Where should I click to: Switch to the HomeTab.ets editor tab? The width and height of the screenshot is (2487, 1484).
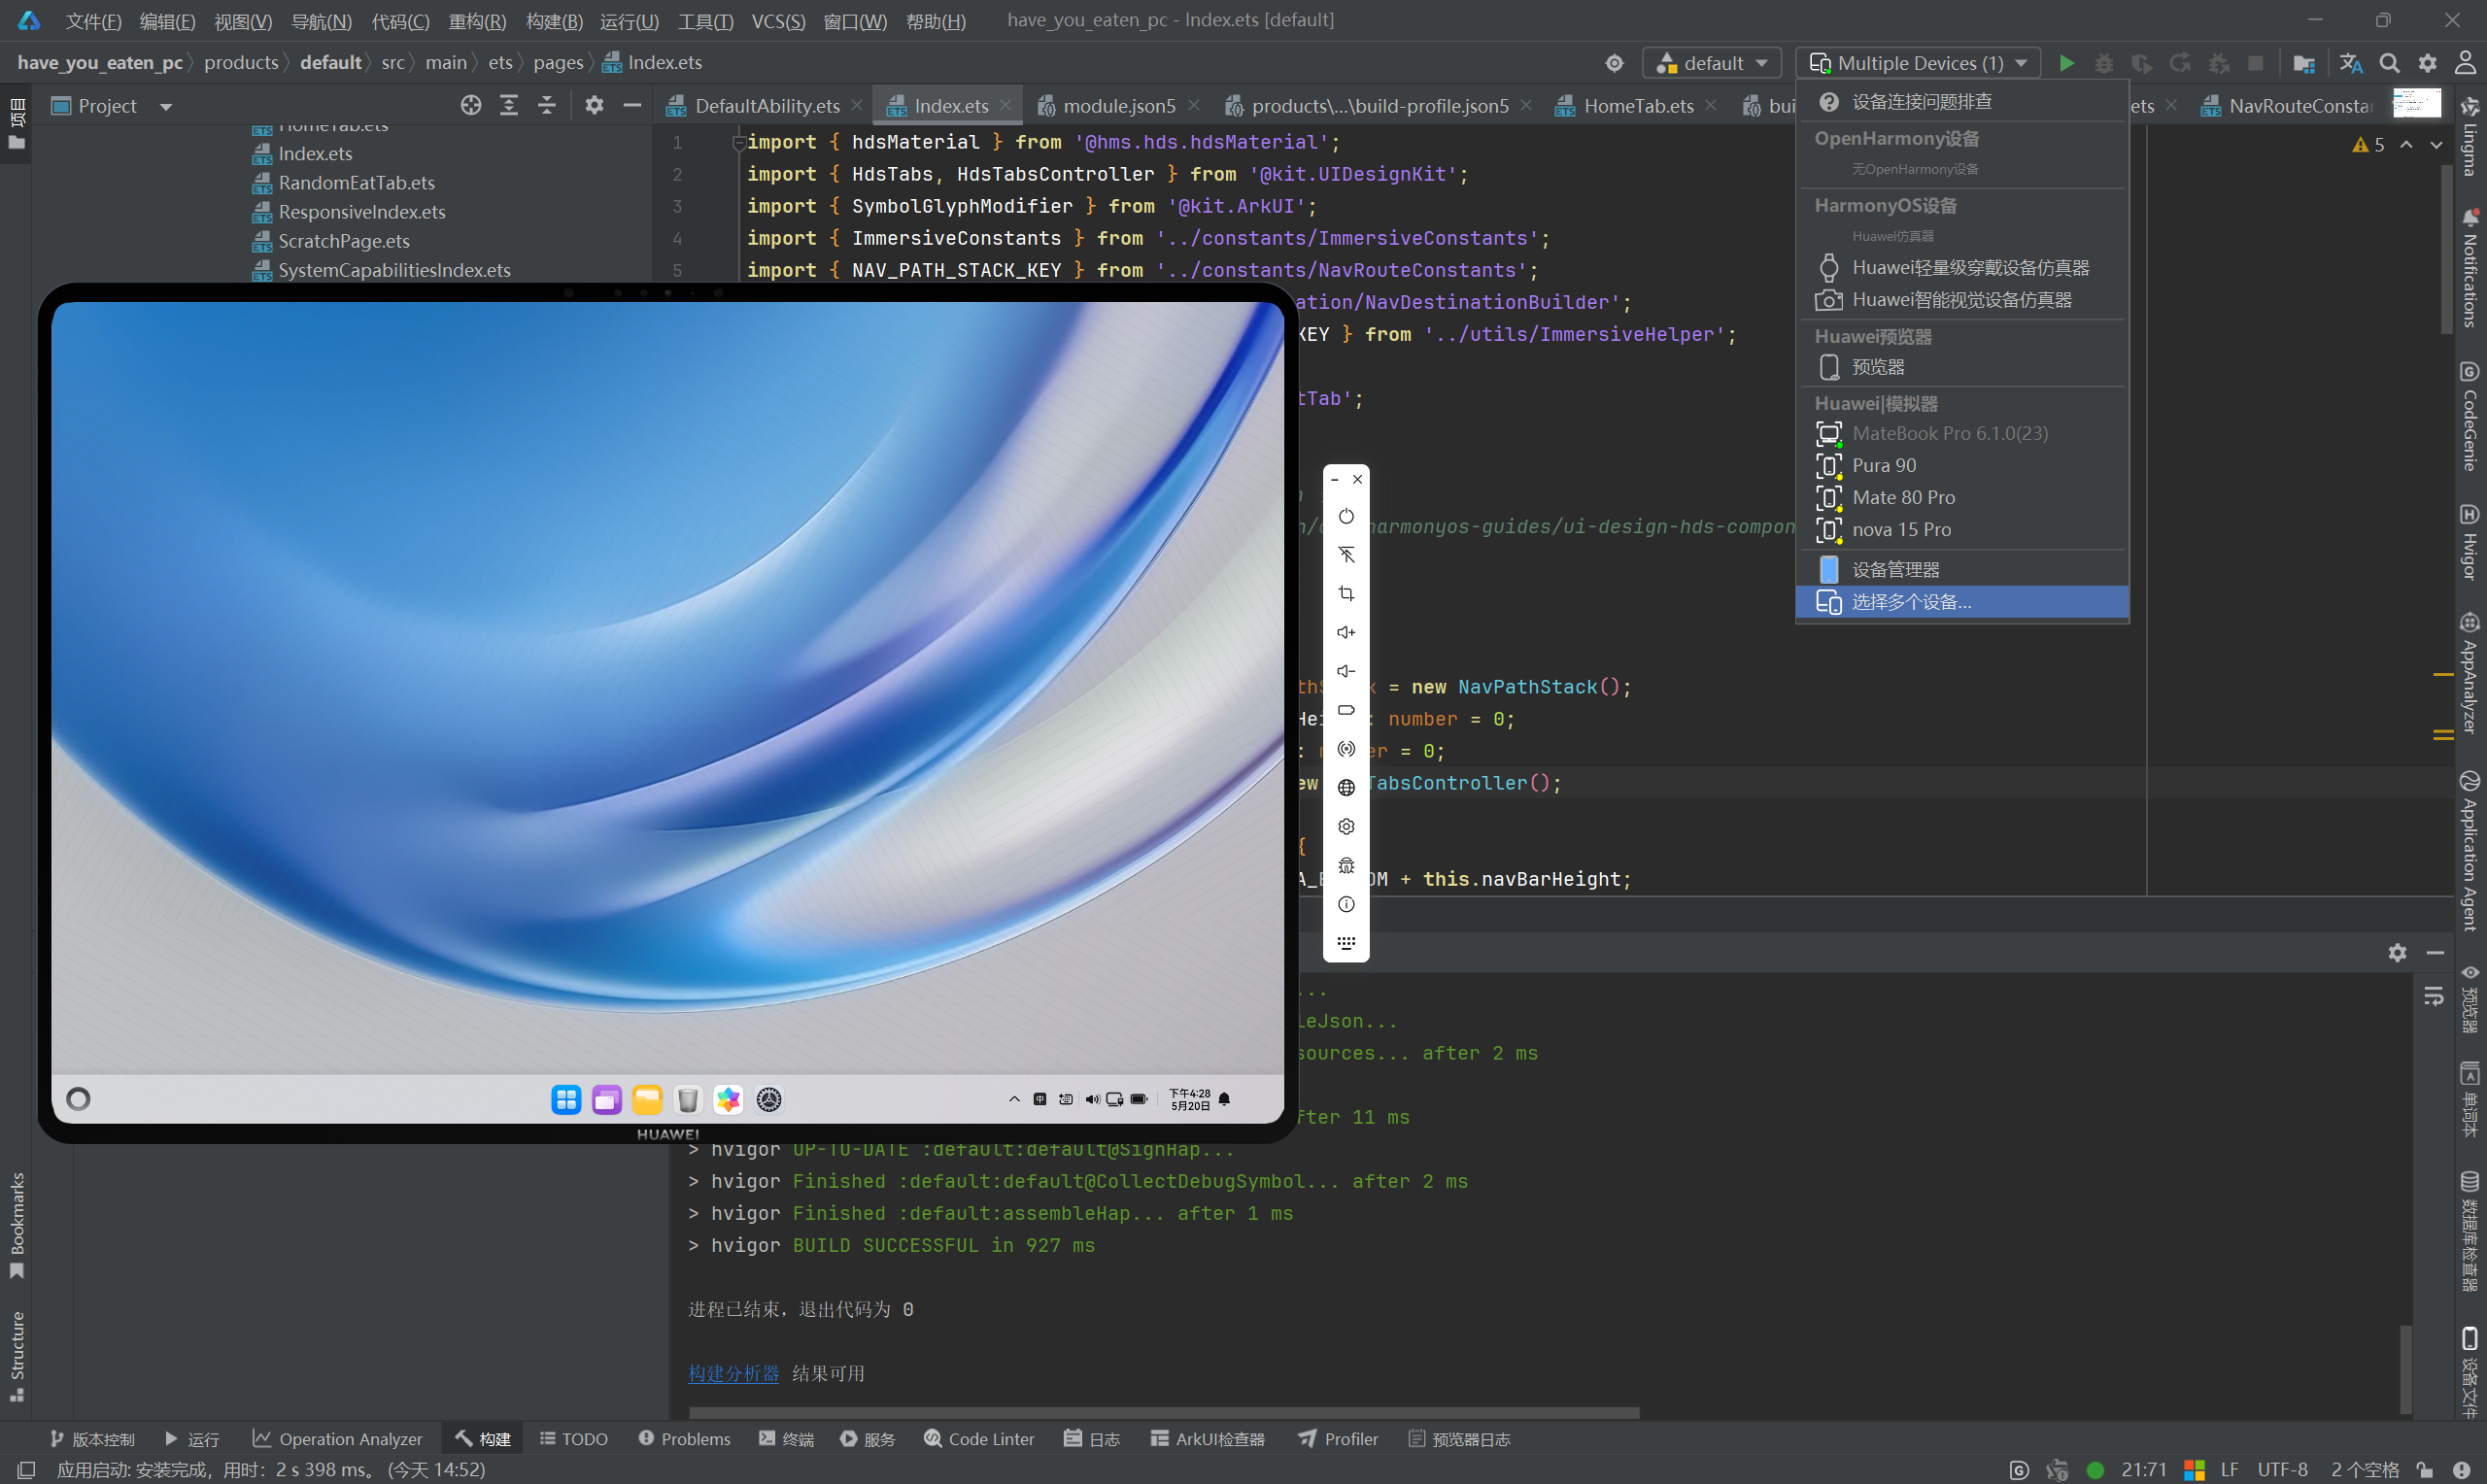[x=1638, y=106]
